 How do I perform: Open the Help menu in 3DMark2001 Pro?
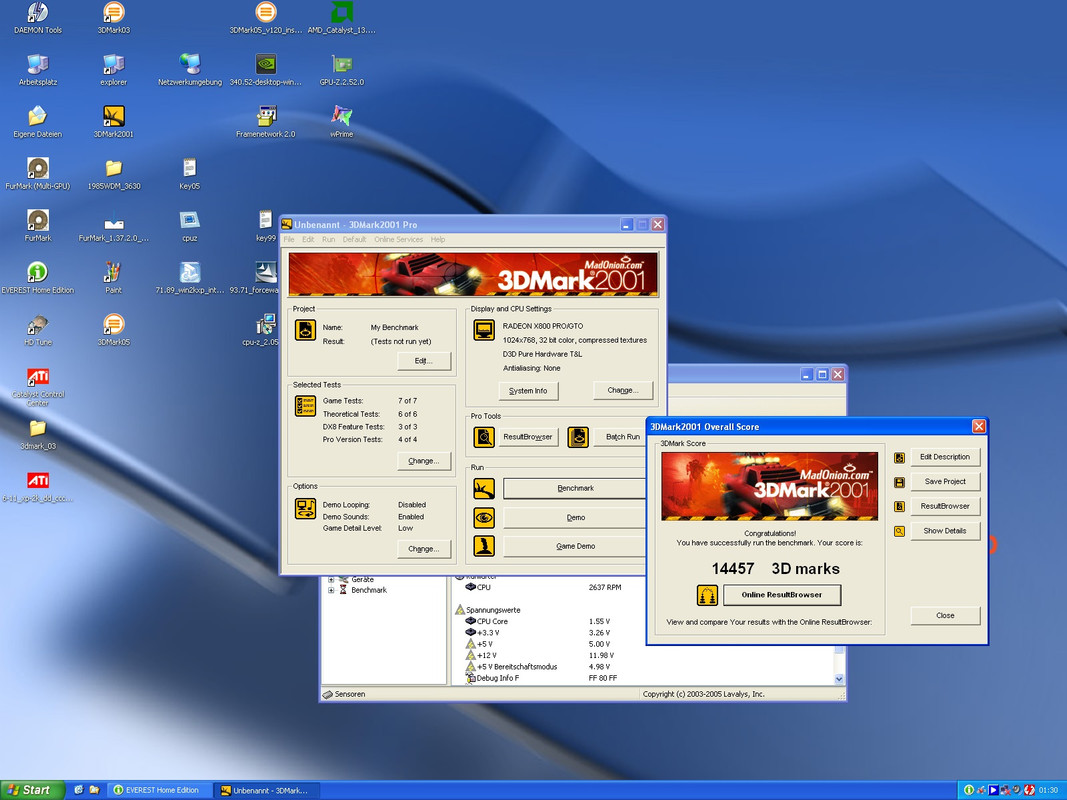pos(438,239)
